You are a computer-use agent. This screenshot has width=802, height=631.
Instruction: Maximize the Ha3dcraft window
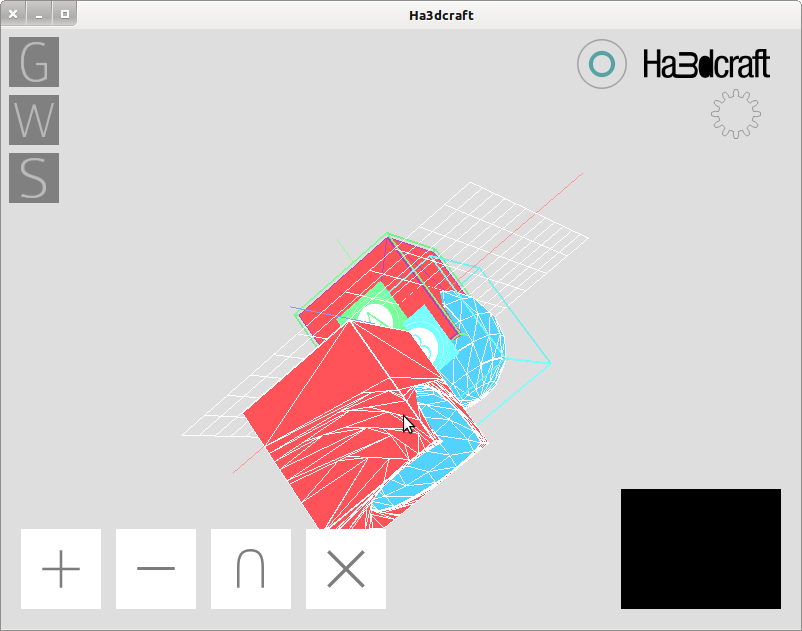64,14
